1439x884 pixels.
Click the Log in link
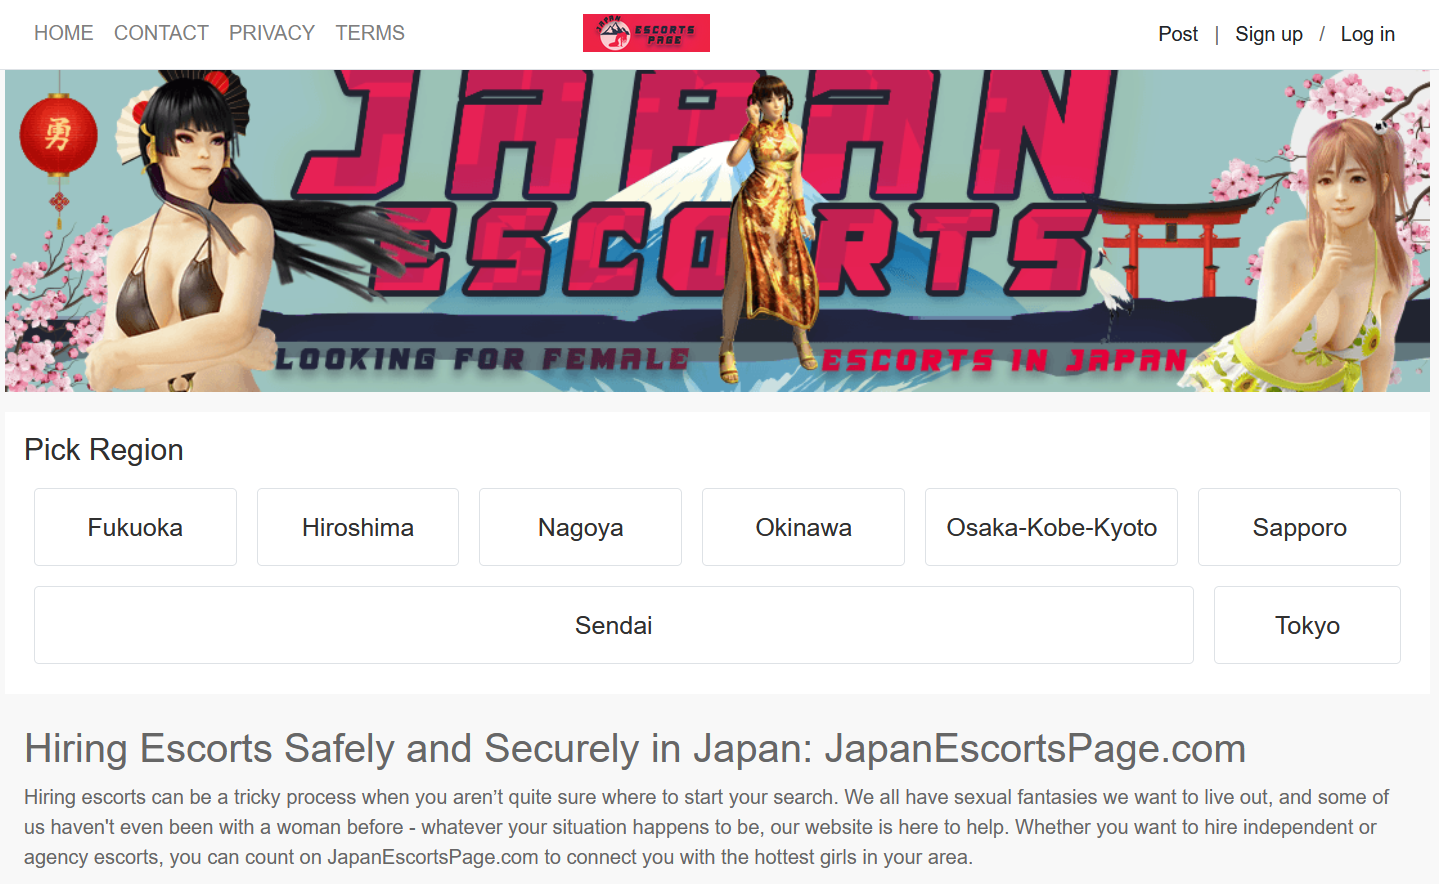(1368, 34)
